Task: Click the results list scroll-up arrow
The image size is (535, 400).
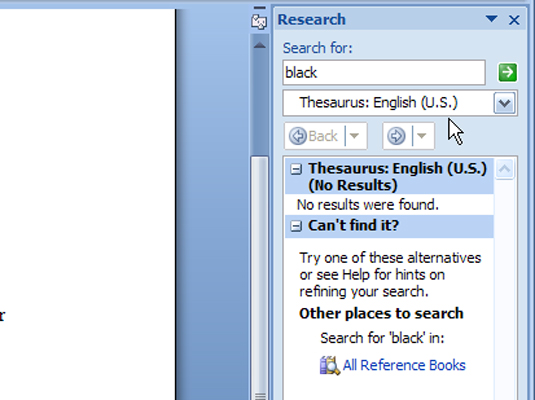Action: click(505, 169)
